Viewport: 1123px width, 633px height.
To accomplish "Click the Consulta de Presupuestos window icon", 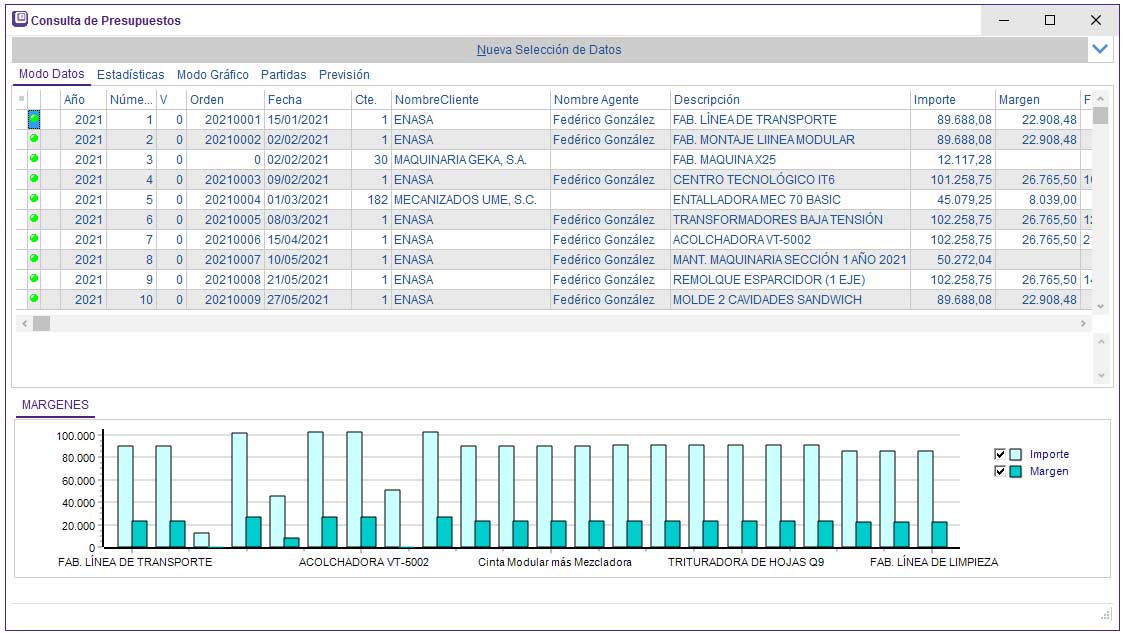I will click(20, 20).
